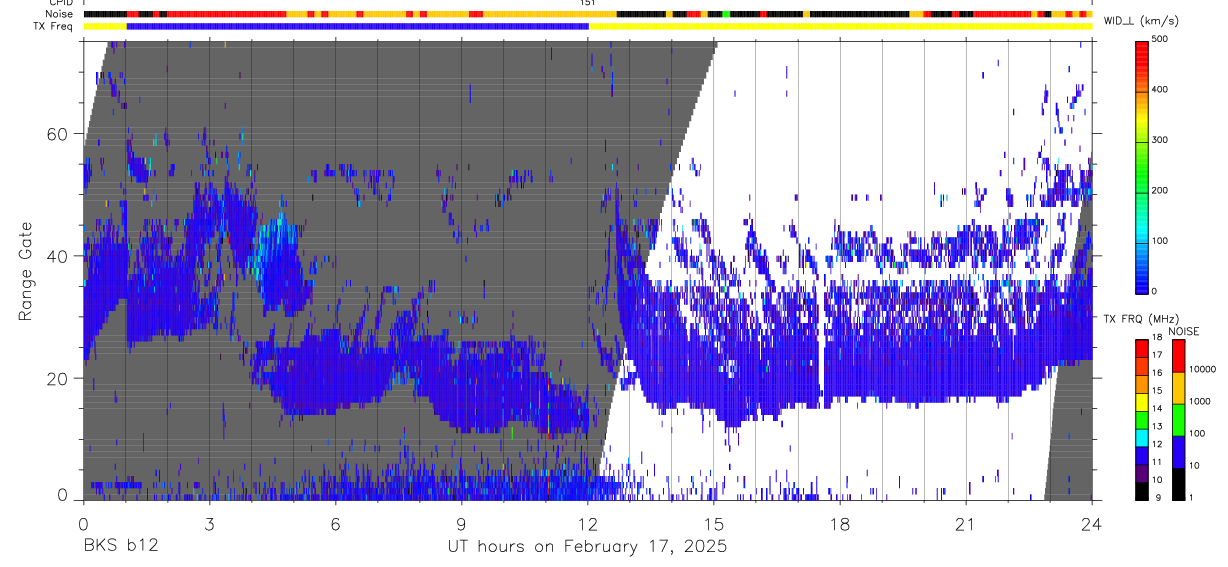Click the 'BKS b12' radar label
This screenshot has width=1228, height=567.
coord(119,547)
